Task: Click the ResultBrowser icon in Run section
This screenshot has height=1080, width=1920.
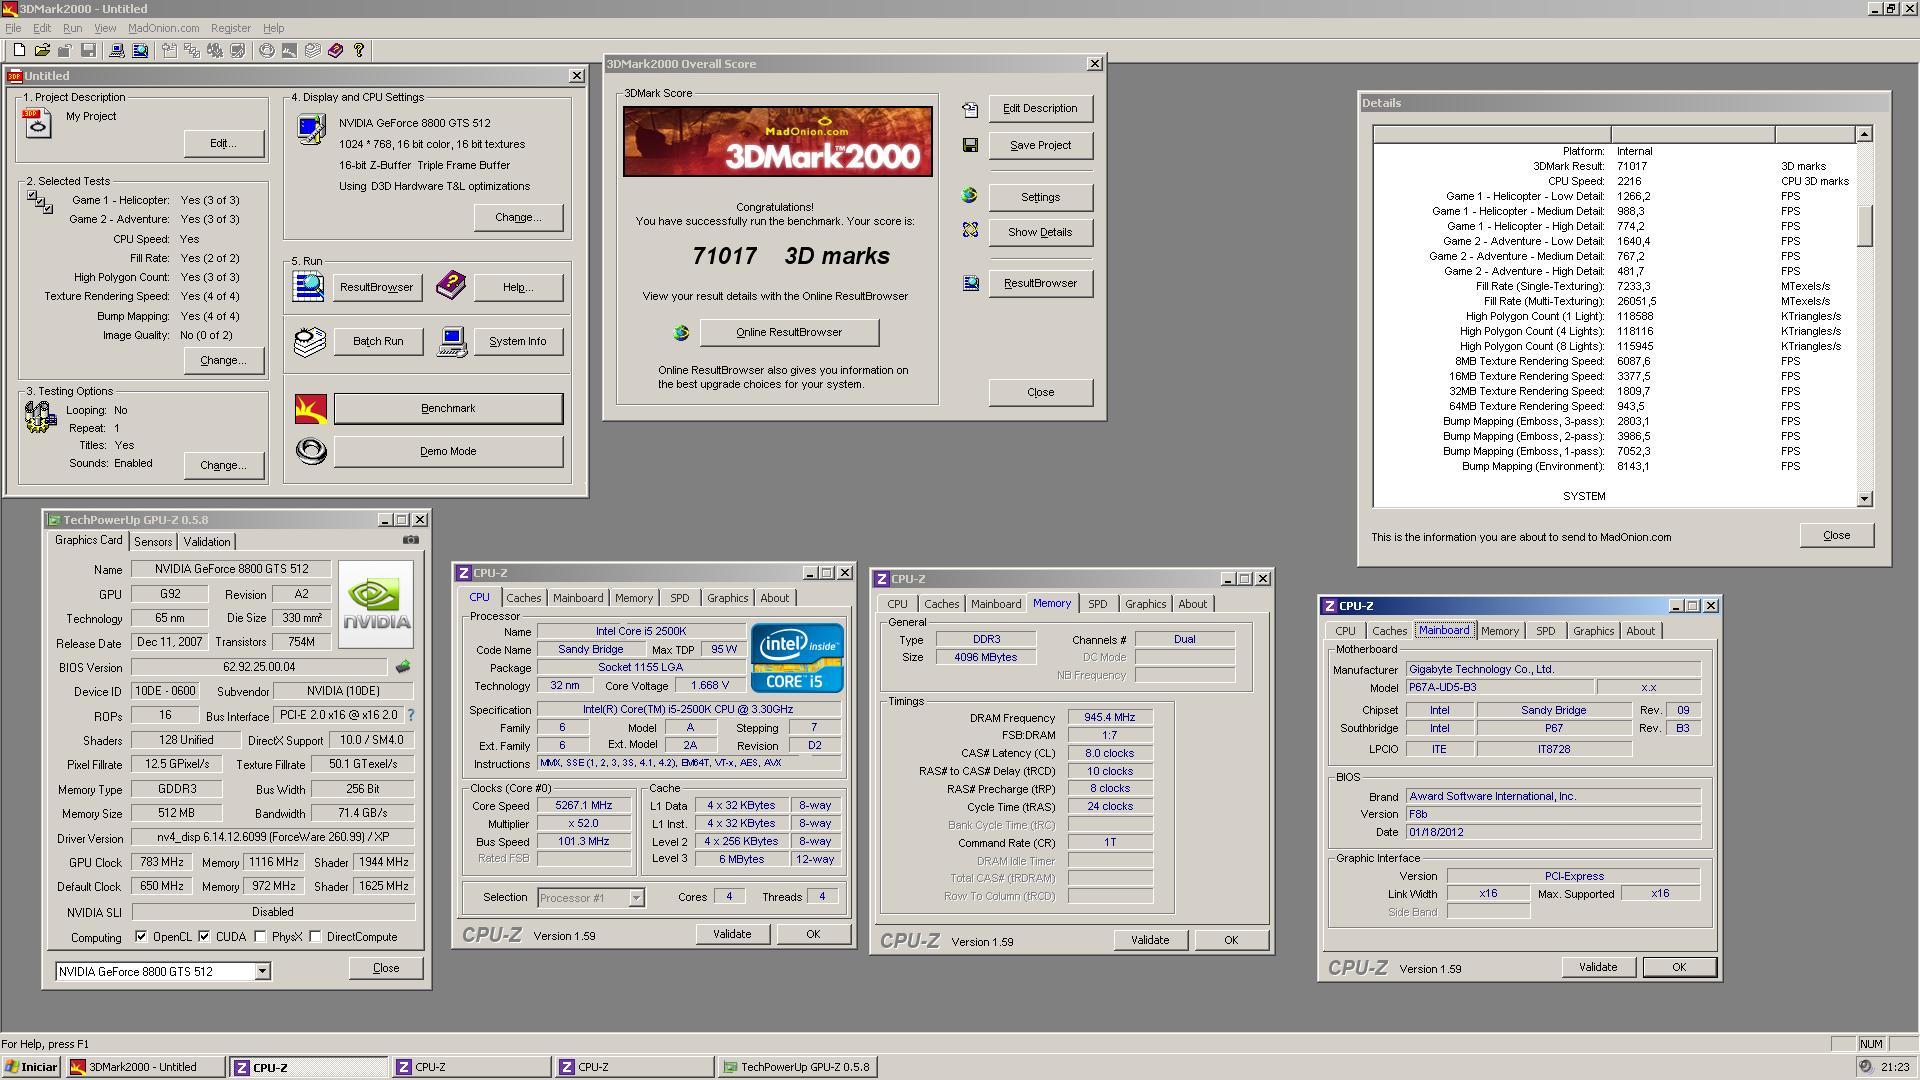Action: (309, 287)
